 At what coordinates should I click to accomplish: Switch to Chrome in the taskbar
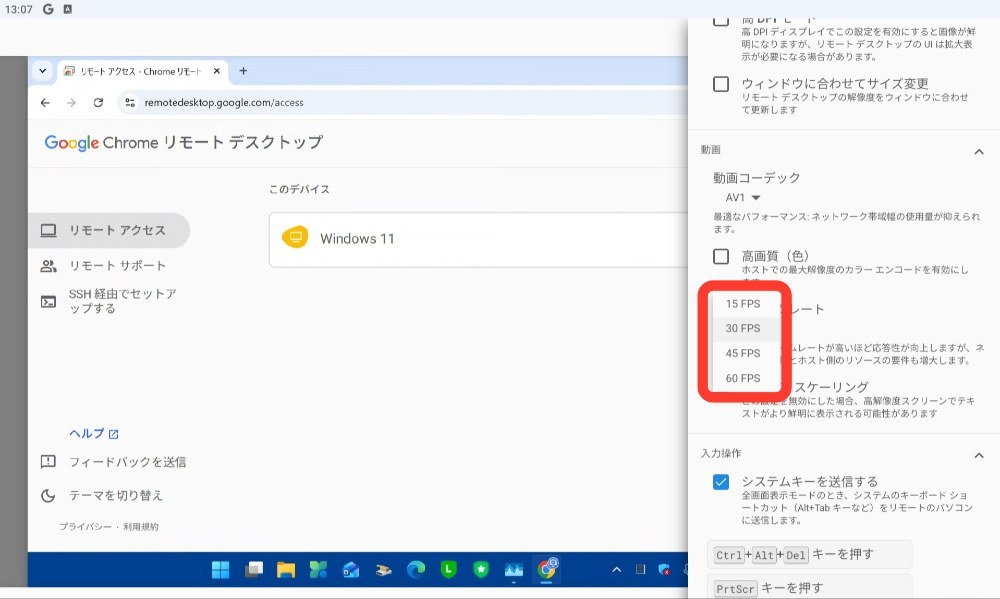point(547,568)
